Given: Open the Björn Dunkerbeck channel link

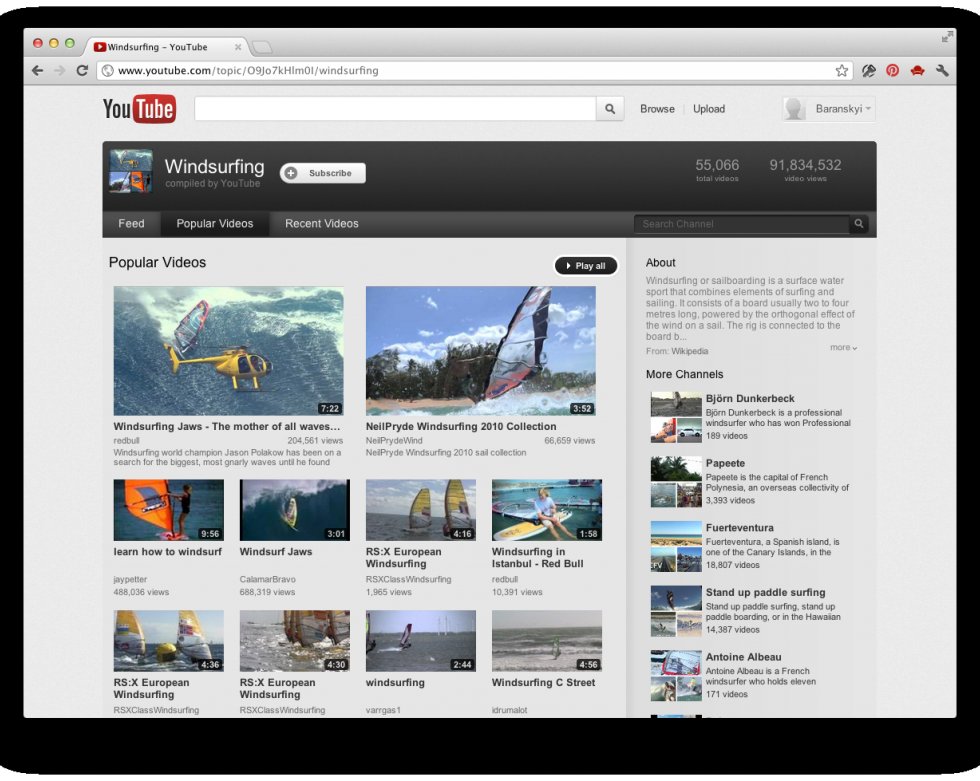Looking at the screenshot, I should pos(750,399).
